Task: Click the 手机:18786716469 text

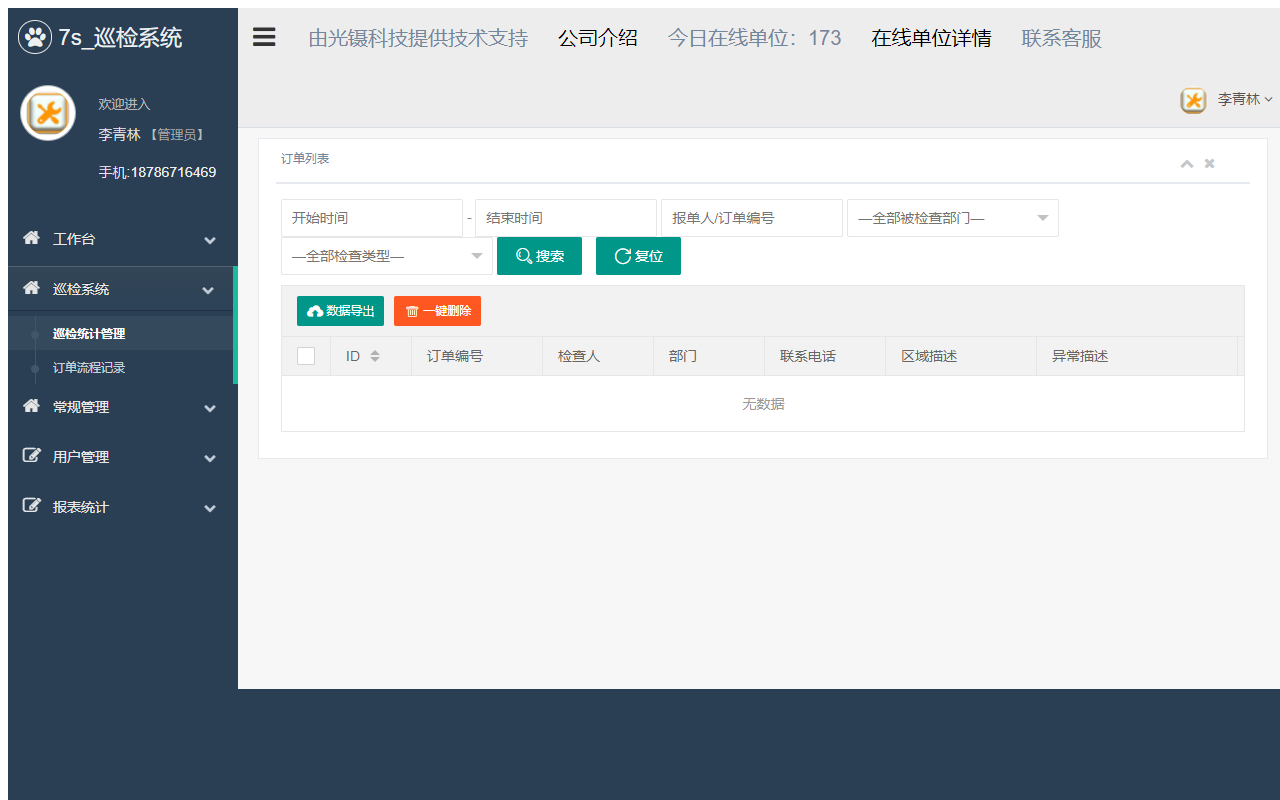Action: [x=157, y=172]
